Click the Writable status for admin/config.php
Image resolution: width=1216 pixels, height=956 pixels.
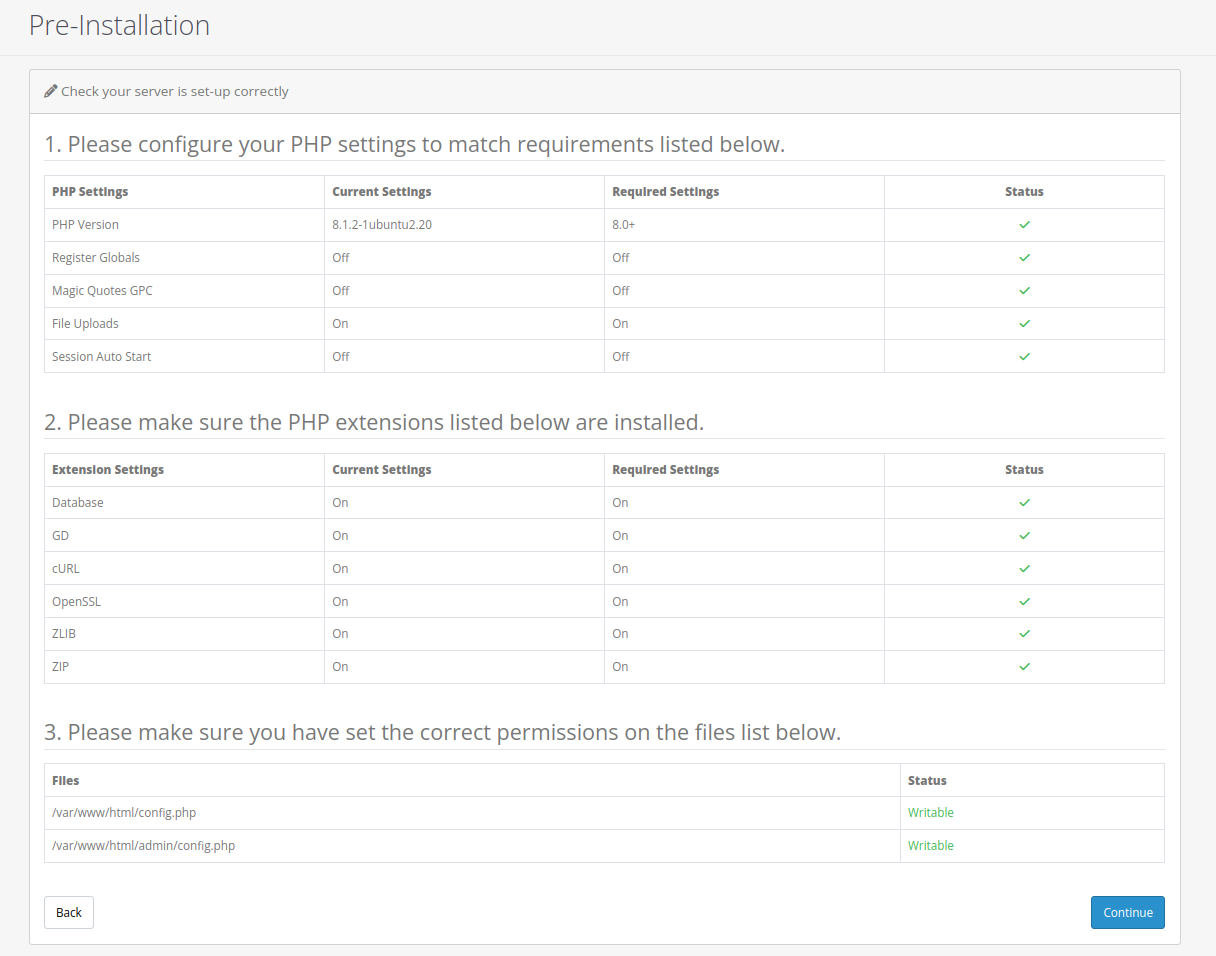pos(930,846)
